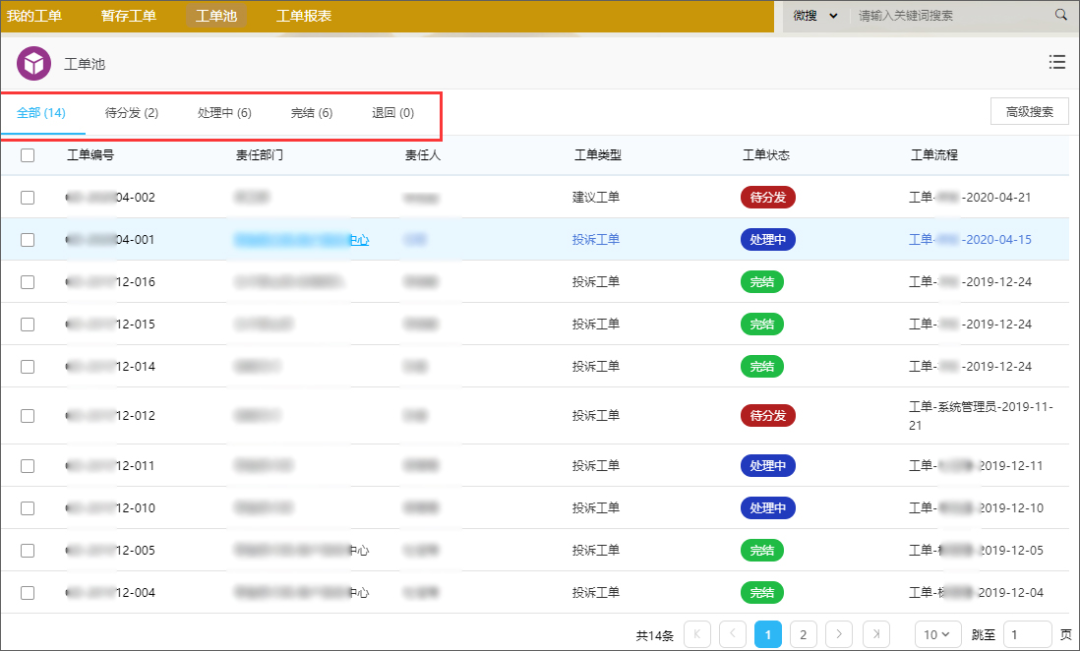
Task: Select checkbox for order ending 12-016
Action: (x=28, y=282)
